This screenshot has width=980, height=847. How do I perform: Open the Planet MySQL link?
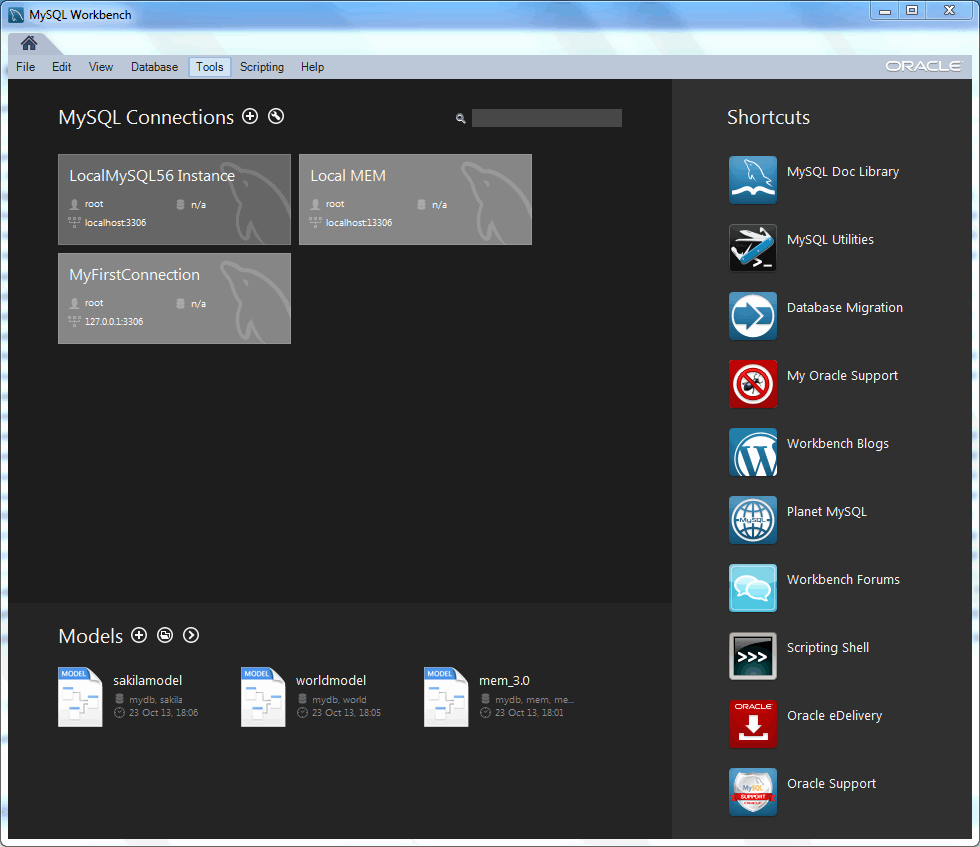point(826,512)
